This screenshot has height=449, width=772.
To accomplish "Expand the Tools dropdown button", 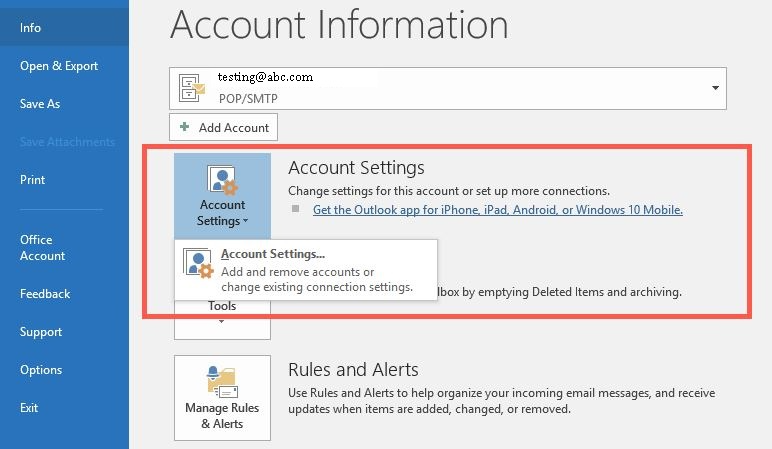I will (x=222, y=319).
